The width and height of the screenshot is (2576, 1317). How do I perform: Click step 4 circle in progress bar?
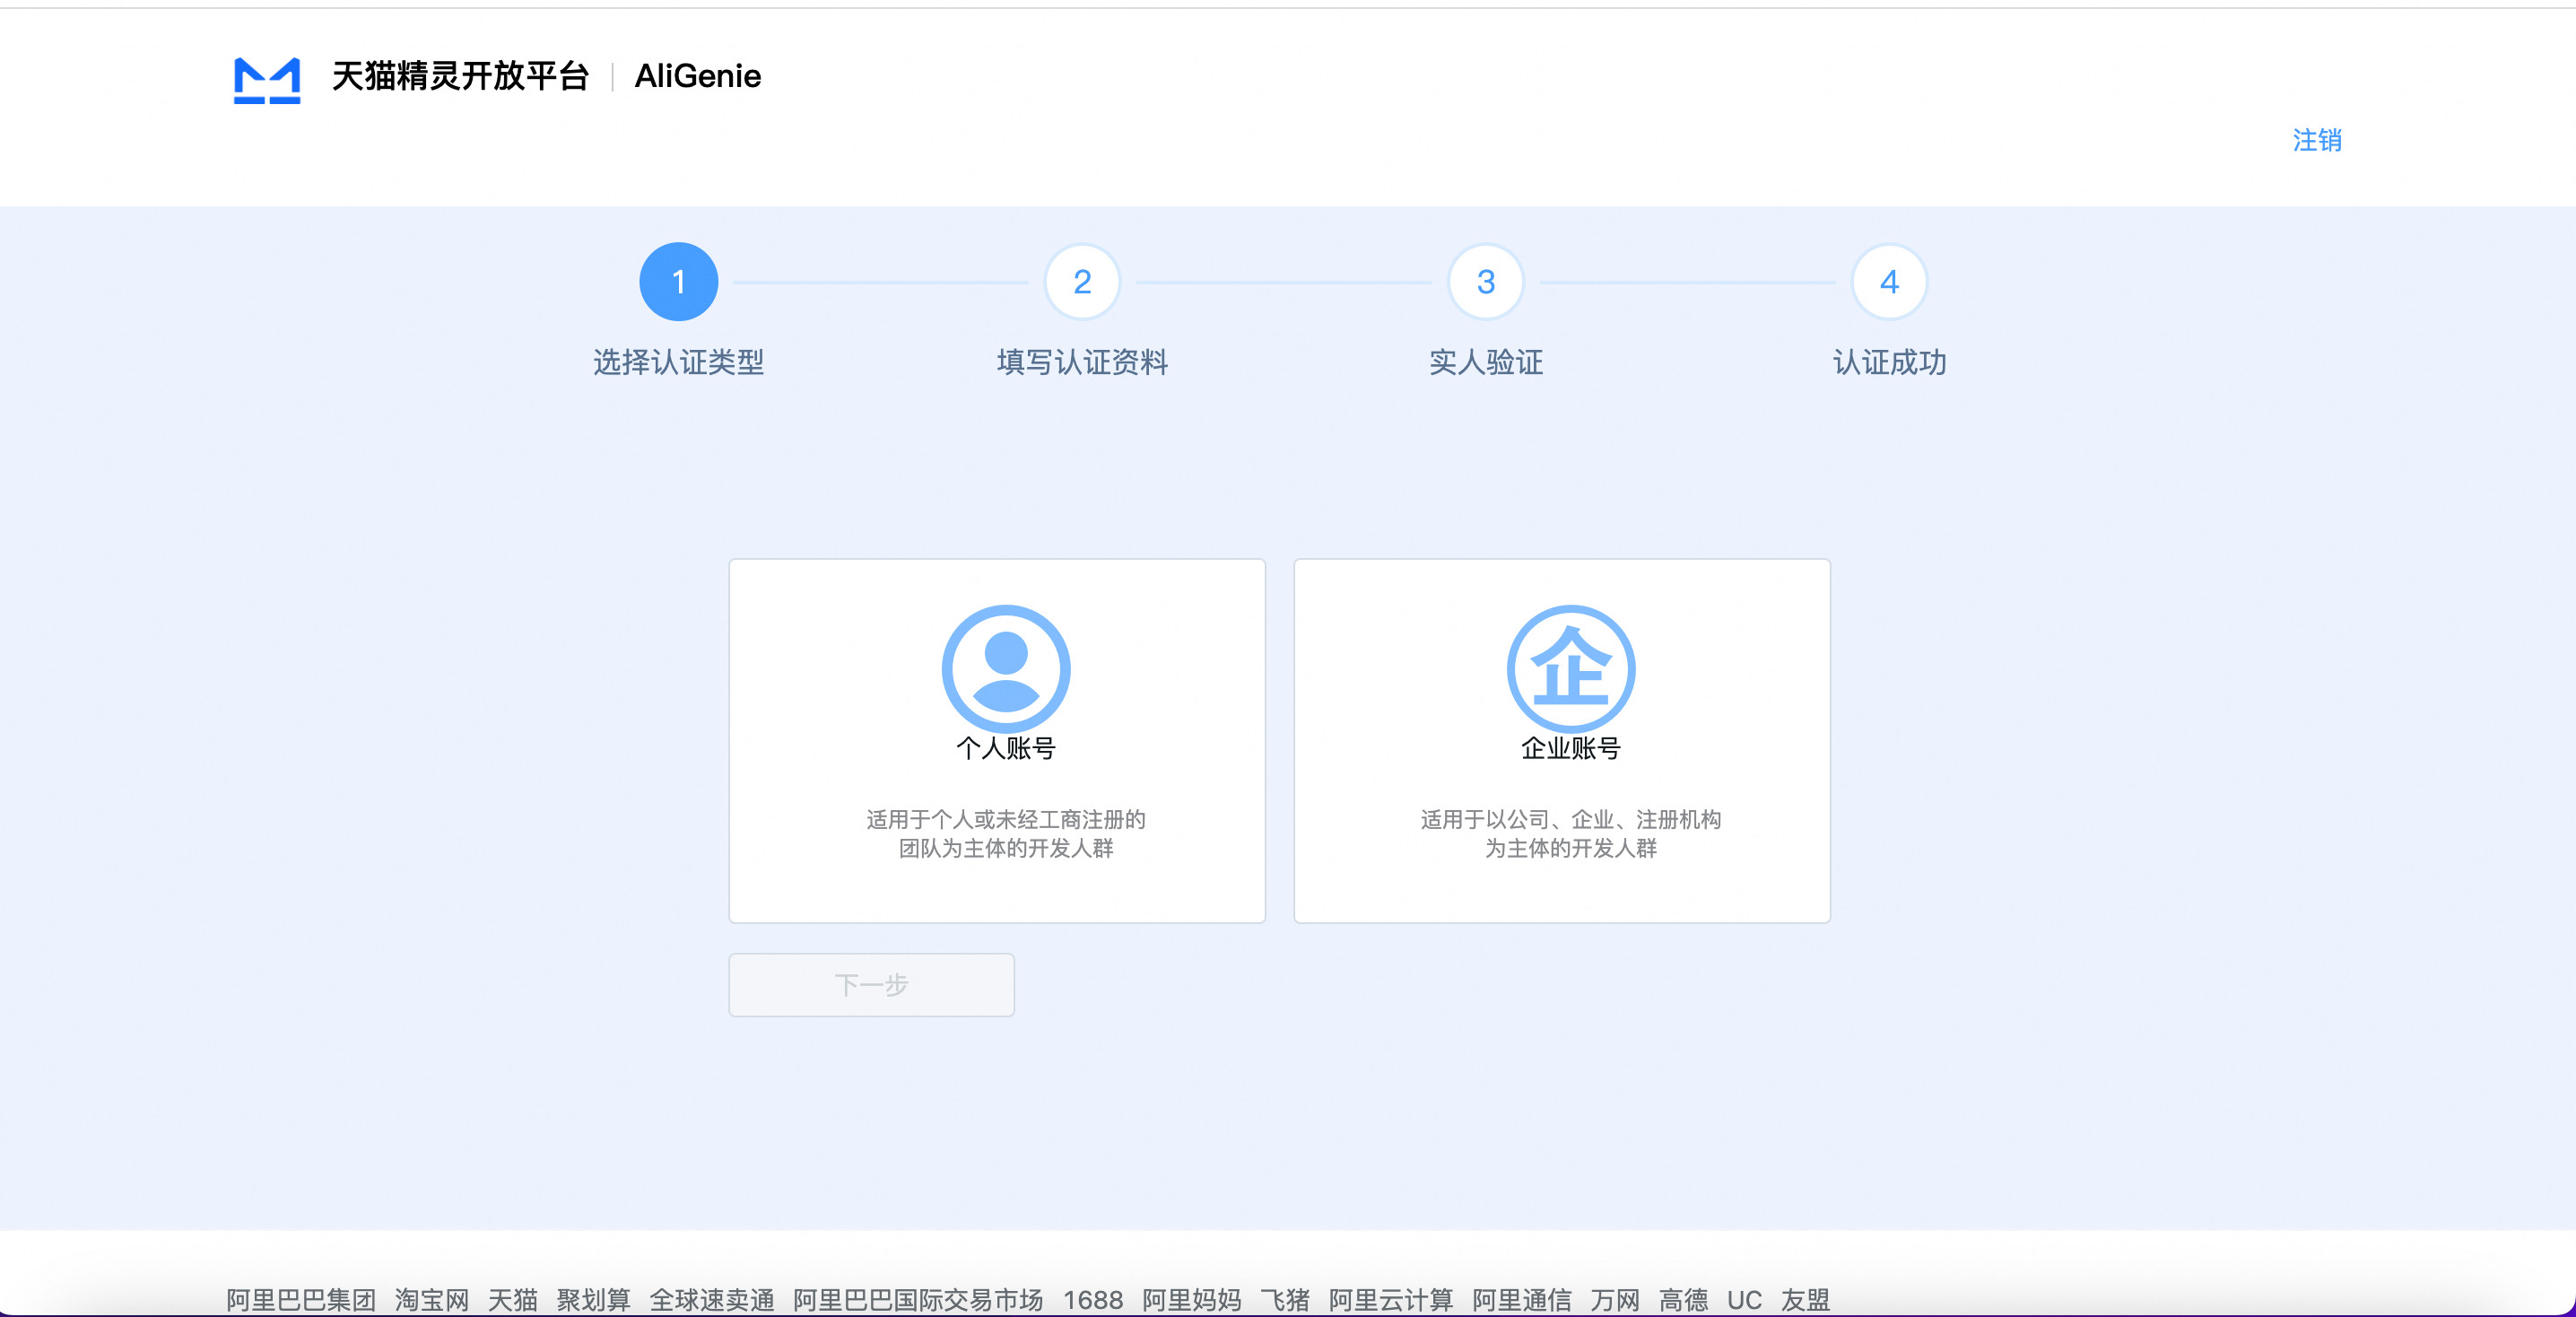pyautogui.click(x=1889, y=282)
